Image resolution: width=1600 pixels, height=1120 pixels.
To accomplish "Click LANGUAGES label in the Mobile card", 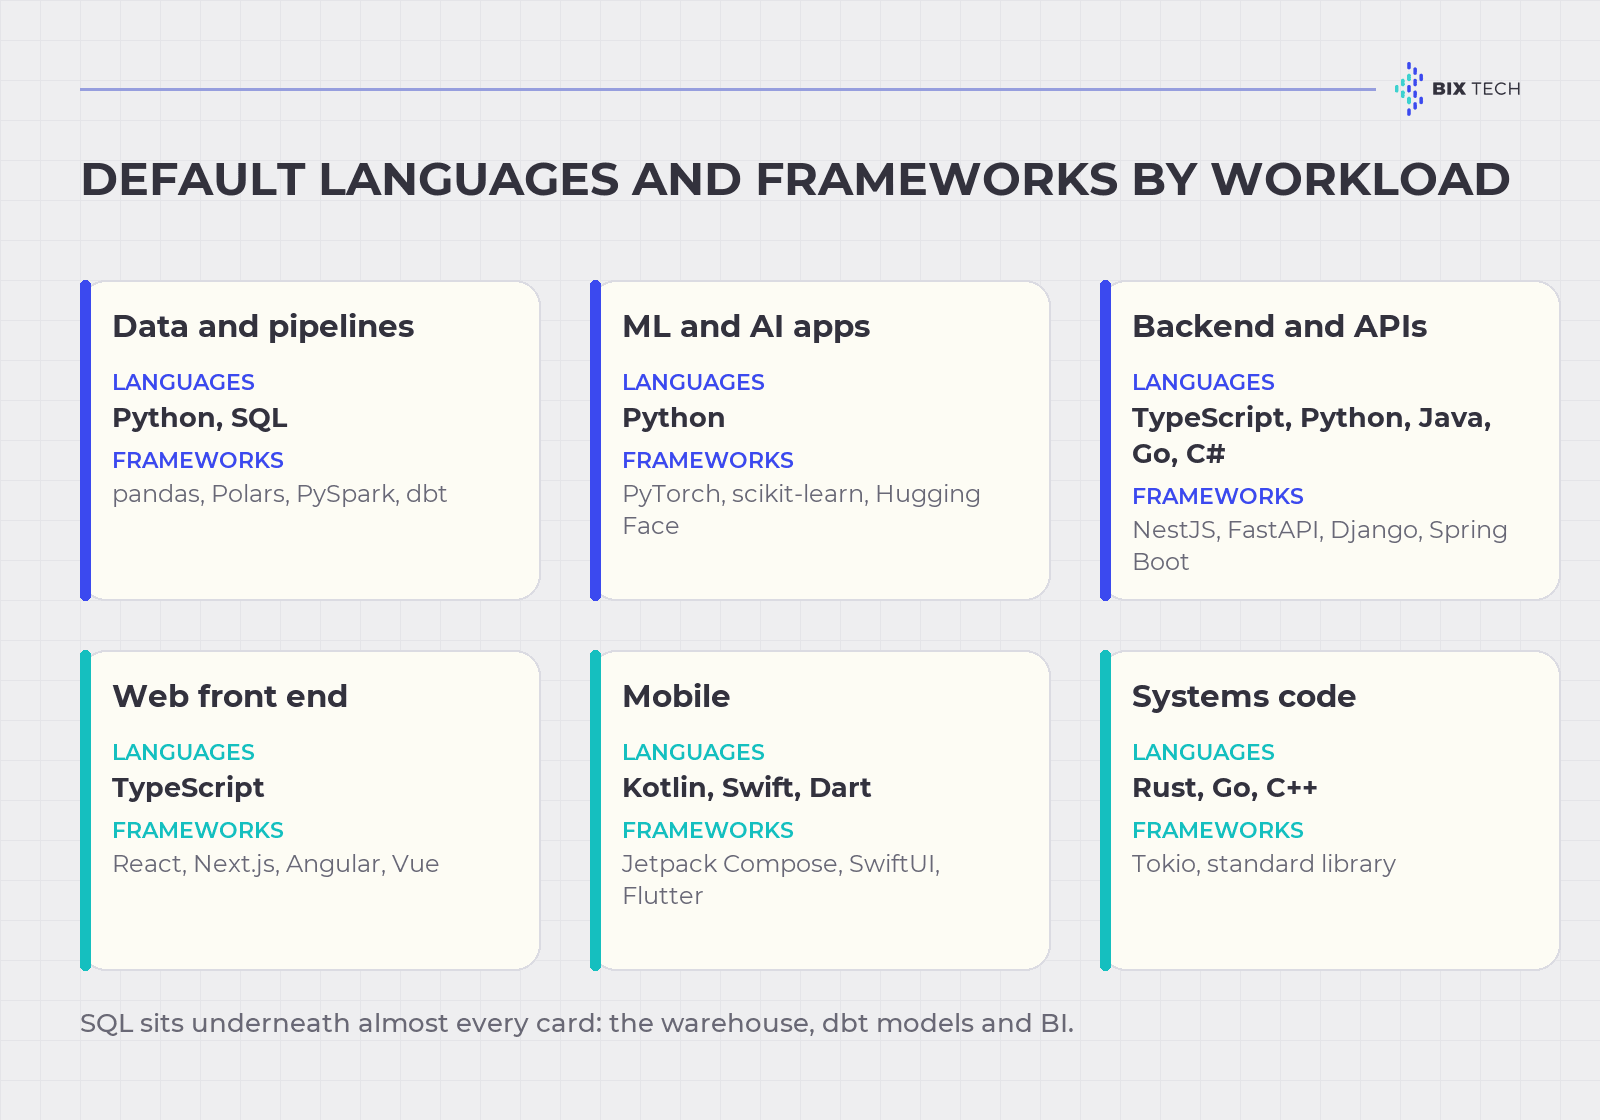I will point(693,752).
